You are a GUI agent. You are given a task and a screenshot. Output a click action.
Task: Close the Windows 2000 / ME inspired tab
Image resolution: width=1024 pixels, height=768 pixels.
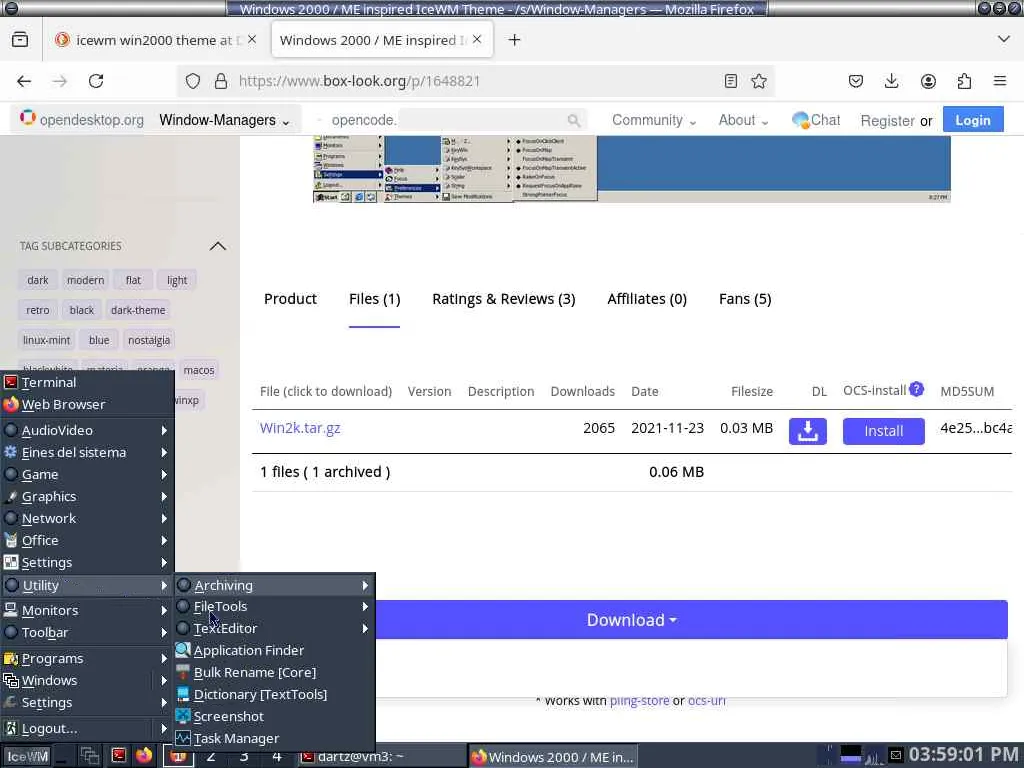(x=477, y=40)
